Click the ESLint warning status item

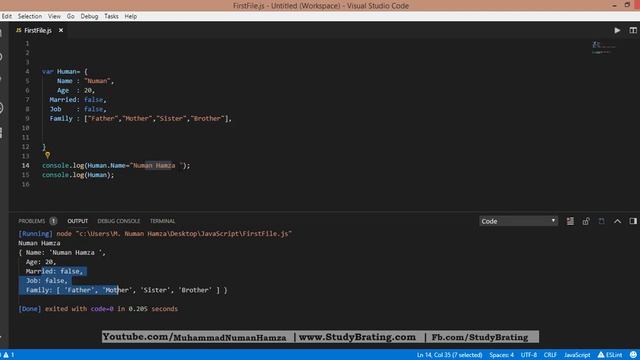click(x=610, y=355)
